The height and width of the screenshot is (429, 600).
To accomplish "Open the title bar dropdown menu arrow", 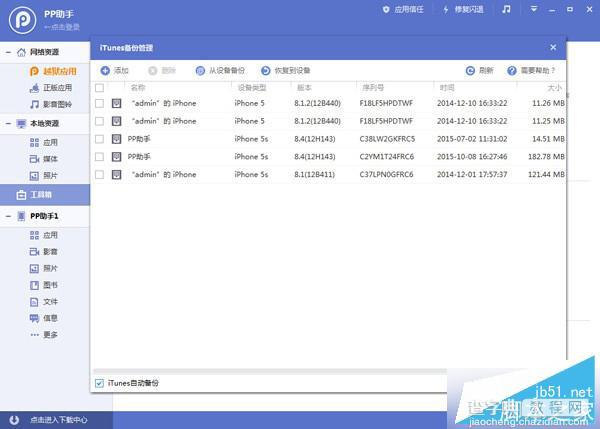I will click(x=533, y=9).
